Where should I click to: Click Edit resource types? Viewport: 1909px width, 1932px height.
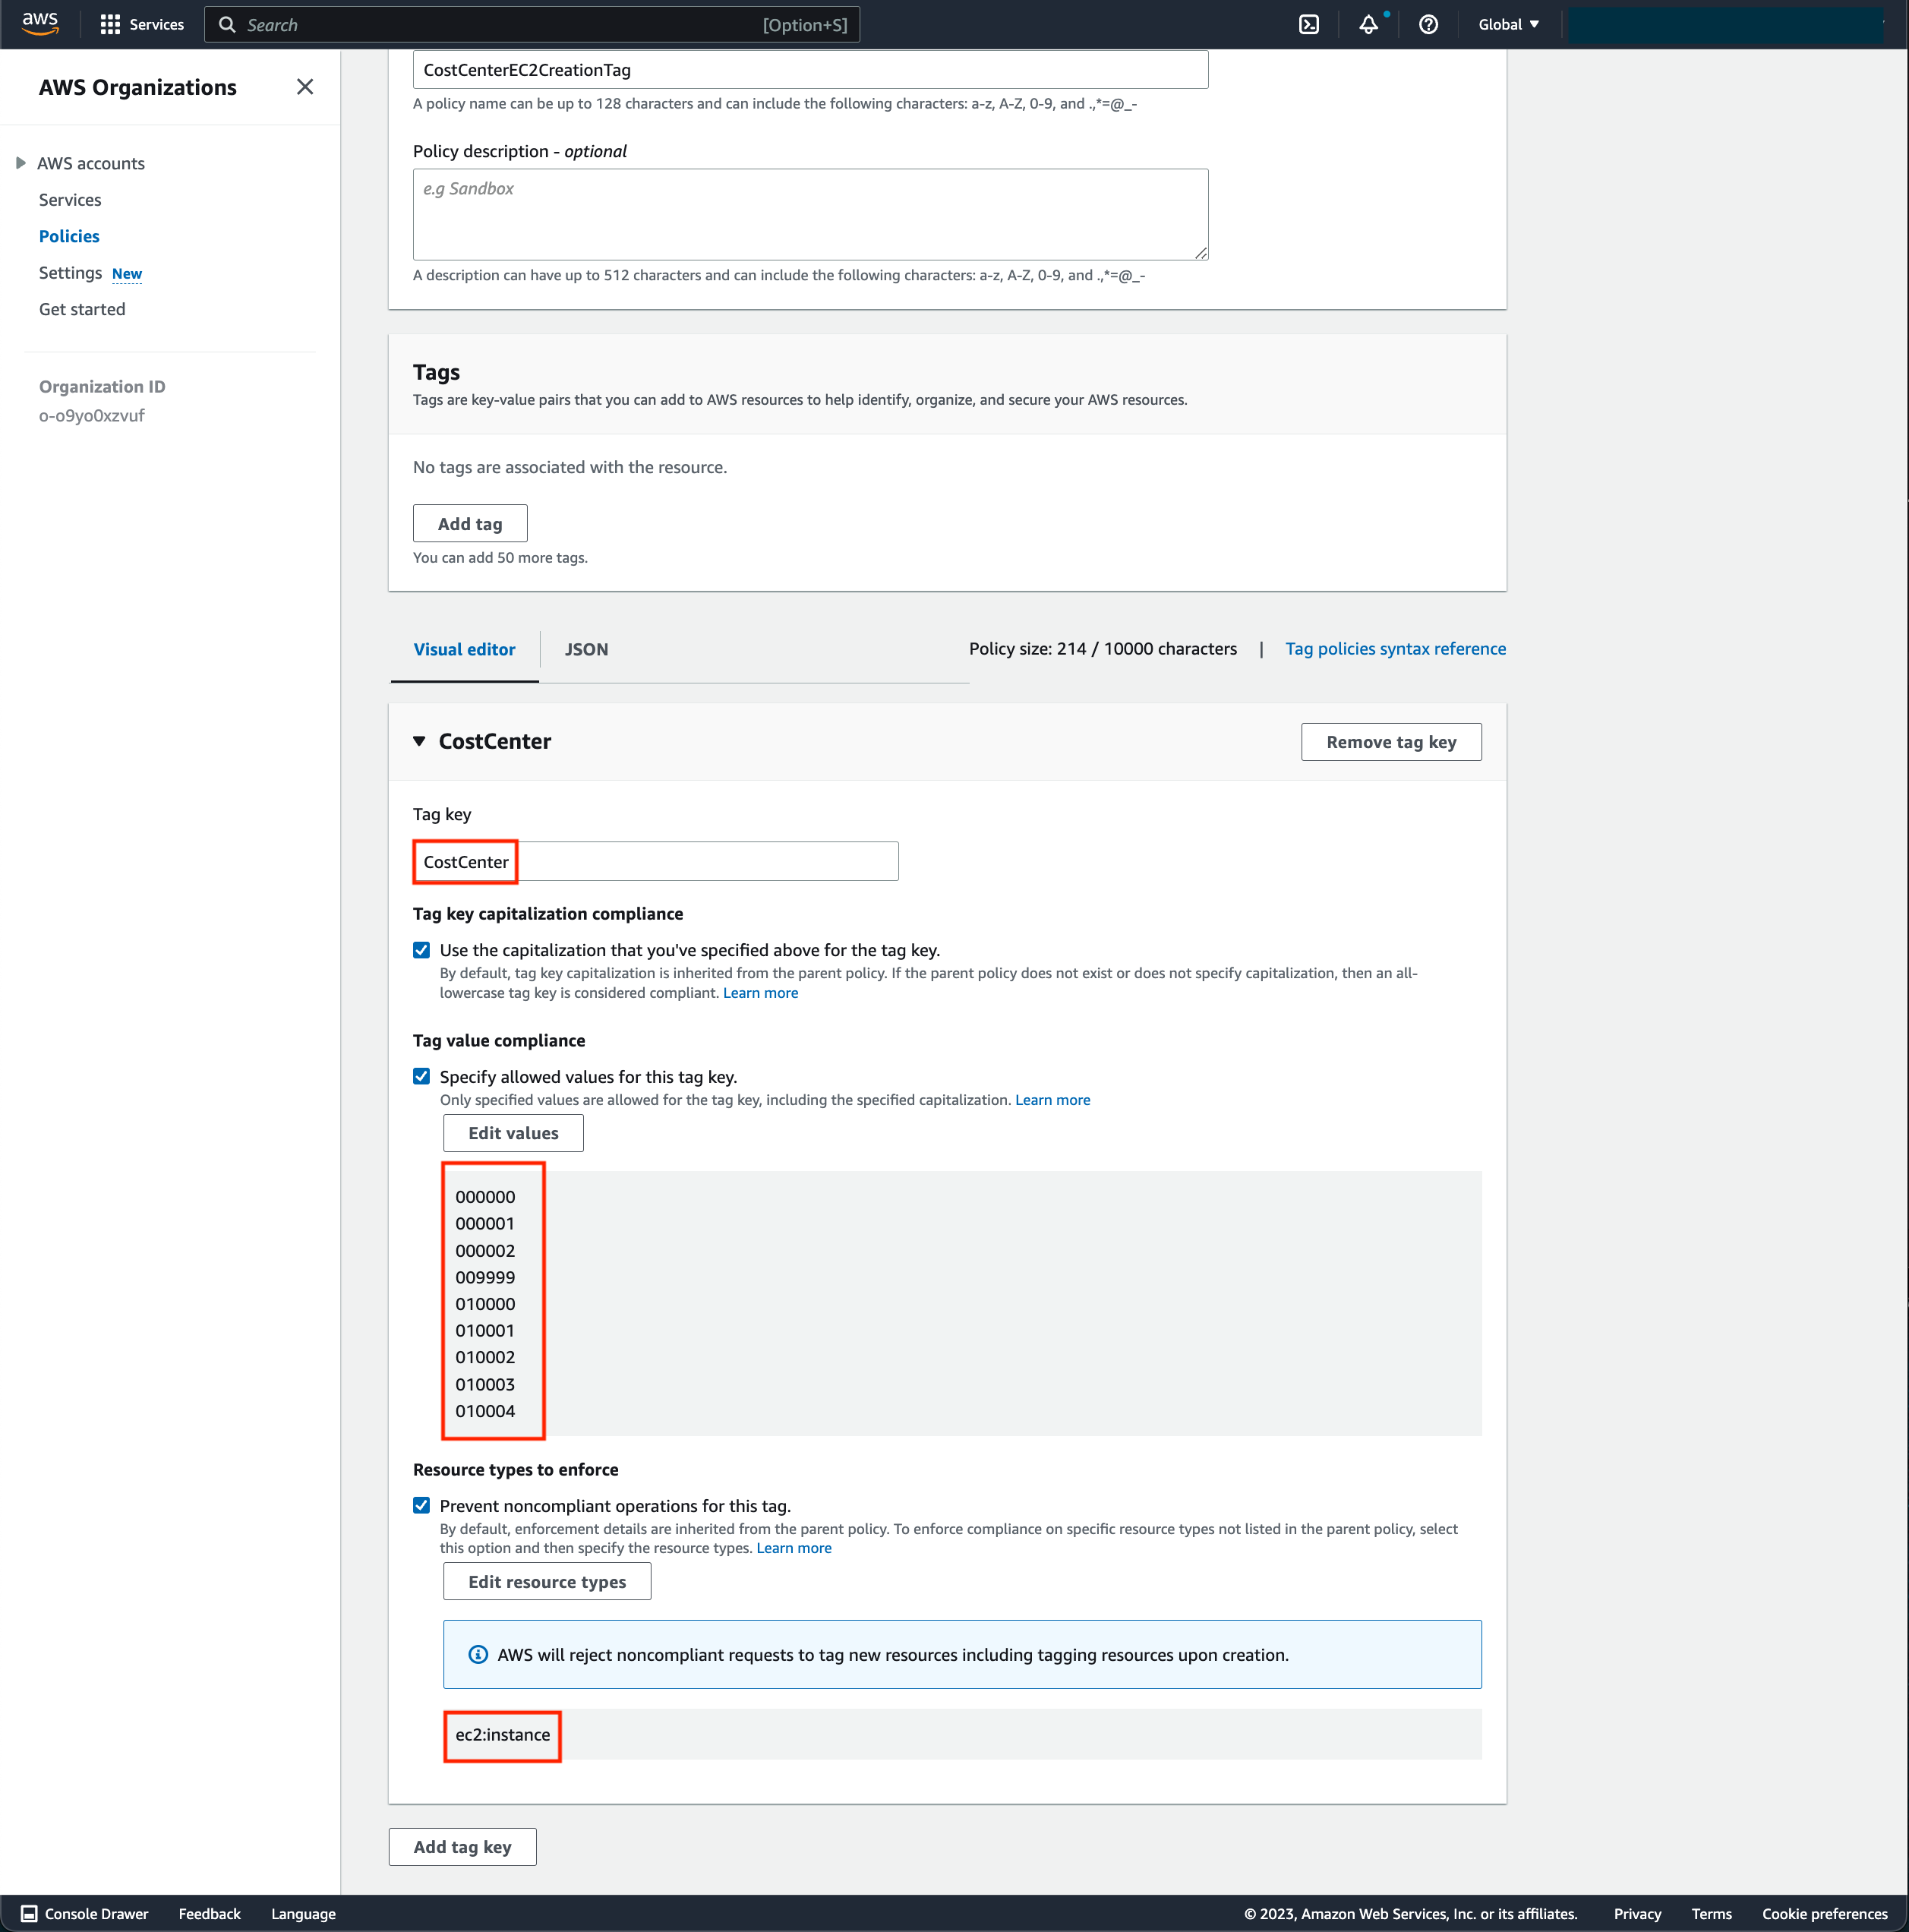click(x=546, y=1581)
